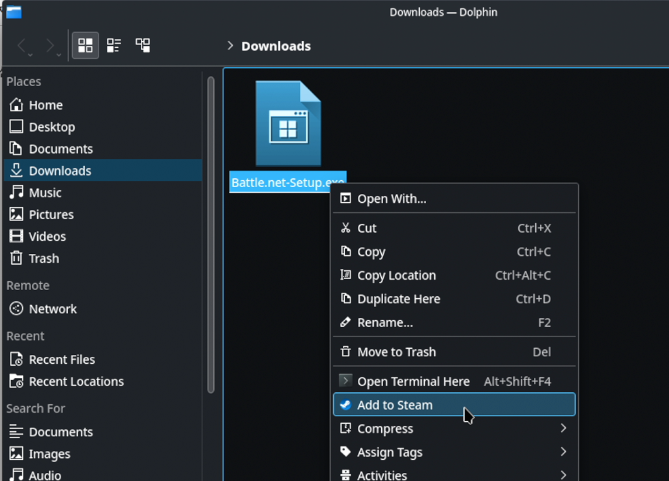Switch to Compact view mode
669x481 pixels.
(x=114, y=45)
